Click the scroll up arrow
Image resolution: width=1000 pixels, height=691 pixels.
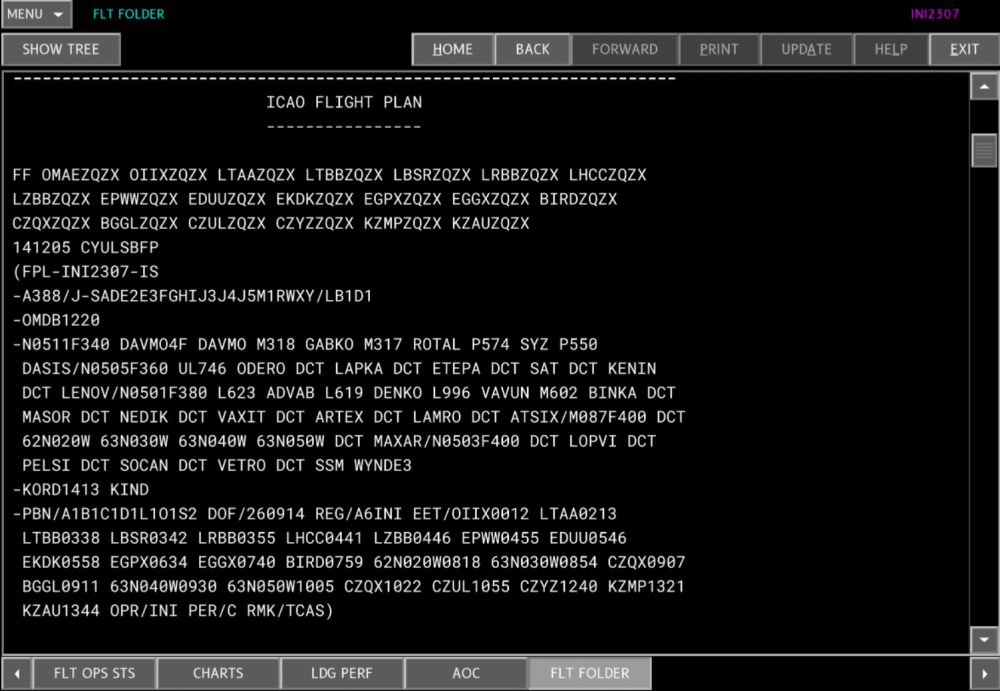tap(984, 87)
